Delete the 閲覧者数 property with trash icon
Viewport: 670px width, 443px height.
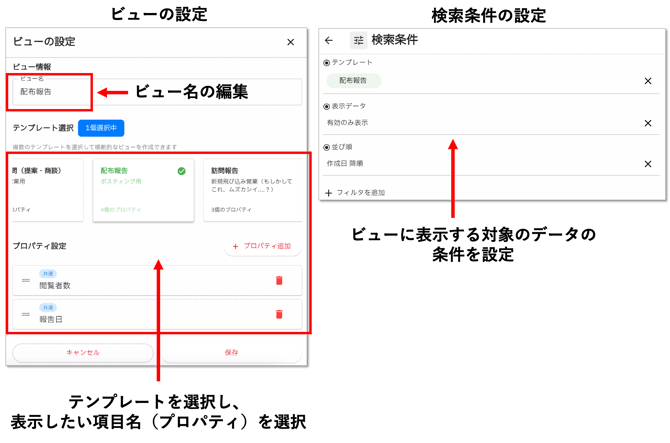click(279, 280)
